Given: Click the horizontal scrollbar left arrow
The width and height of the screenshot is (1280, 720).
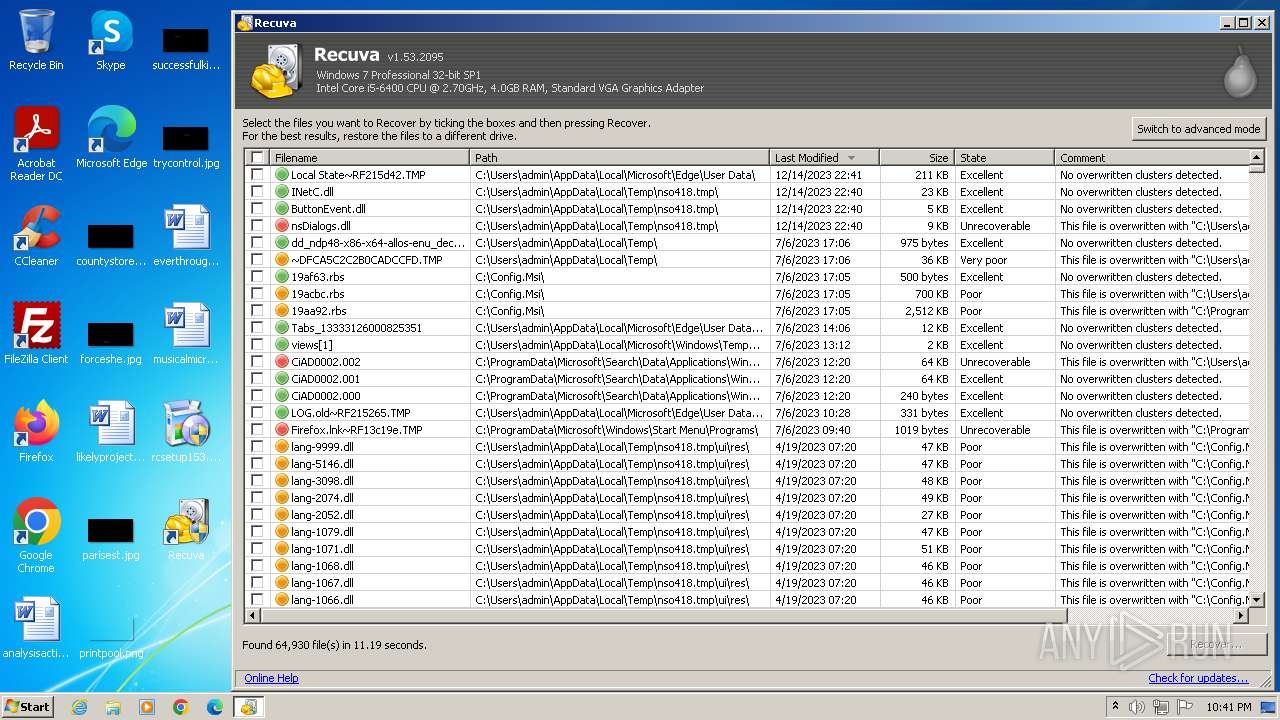Looking at the screenshot, I should point(253,616).
